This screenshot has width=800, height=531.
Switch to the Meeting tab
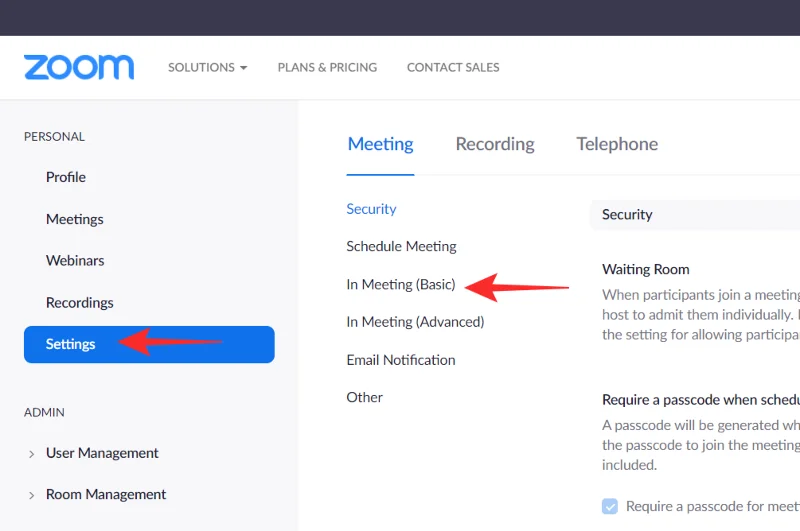pos(380,144)
